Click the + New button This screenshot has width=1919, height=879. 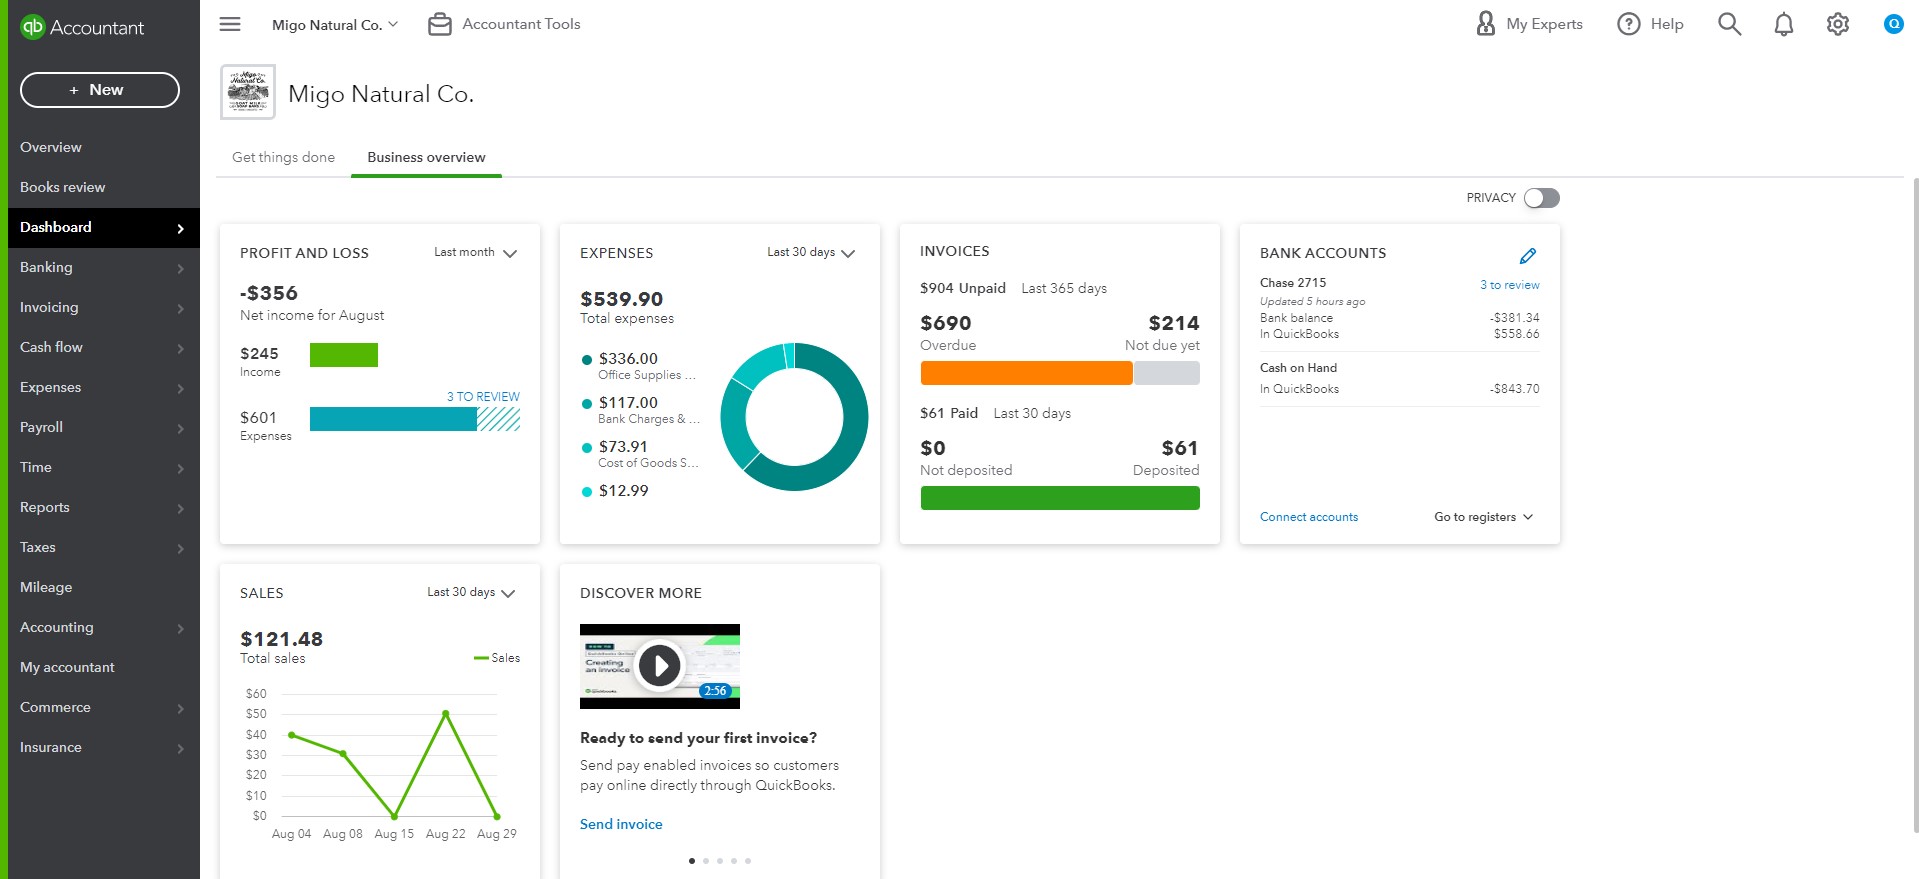pyautogui.click(x=100, y=90)
